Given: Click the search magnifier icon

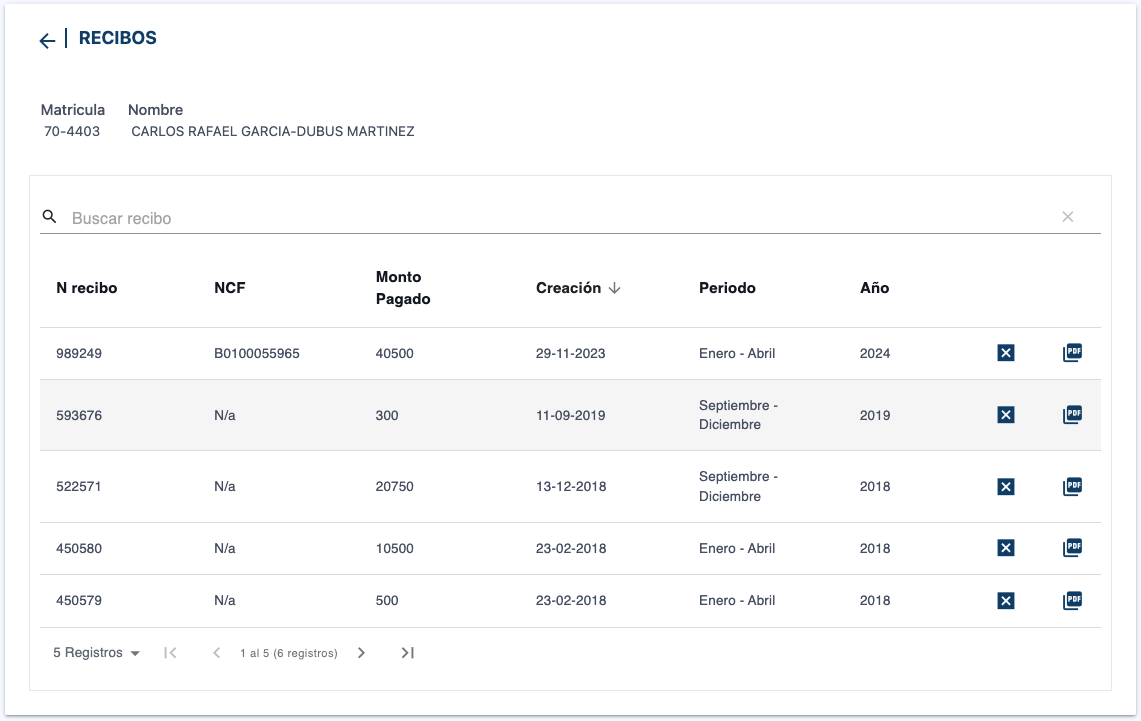Looking at the screenshot, I should pyautogui.click(x=49, y=217).
